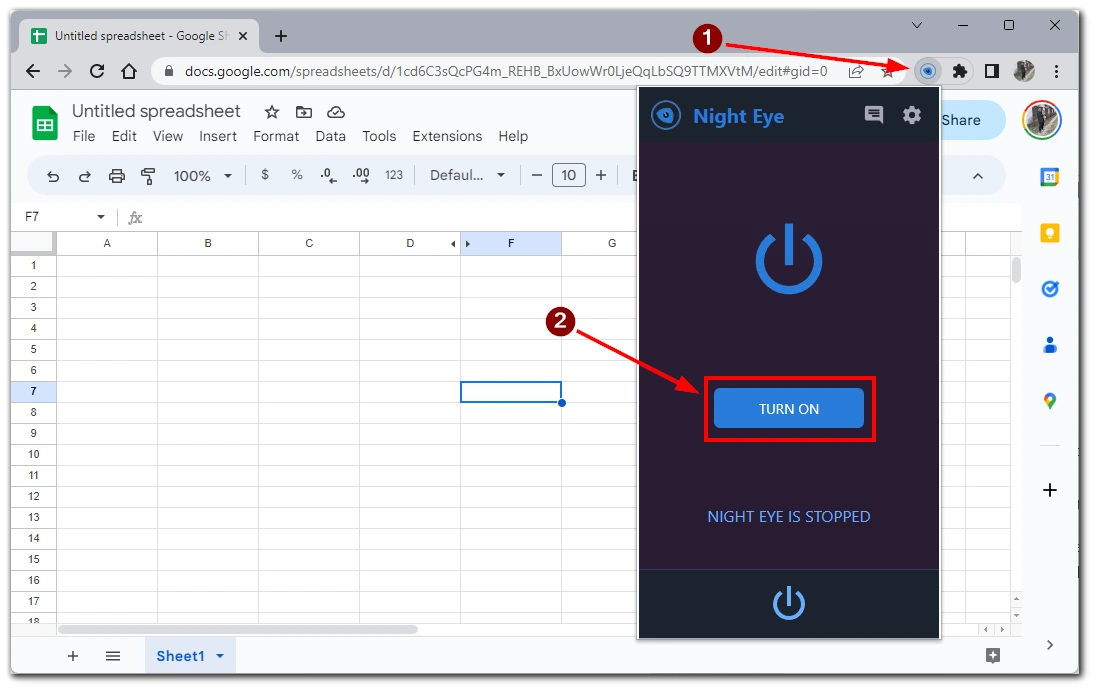The image size is (1097, 692).
Task: Open Chrome three-dot menu
Action: tap(1056, 71)
